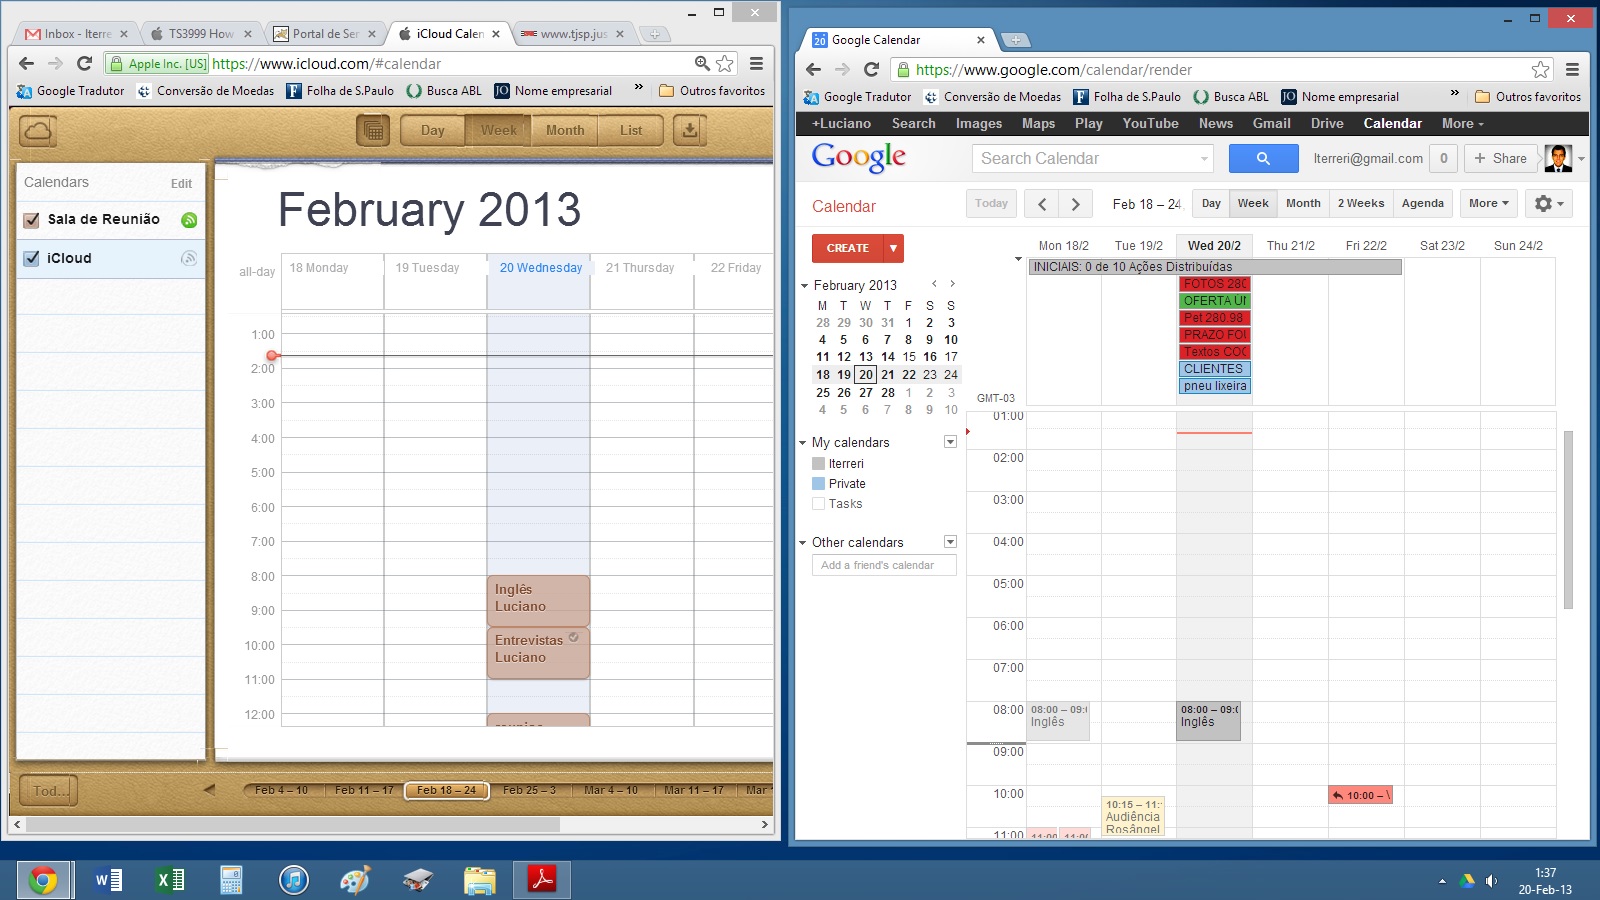Bookmark the Google Calendar page with star
This screenshot has width=1600, height=900.
pos(1541,70)
